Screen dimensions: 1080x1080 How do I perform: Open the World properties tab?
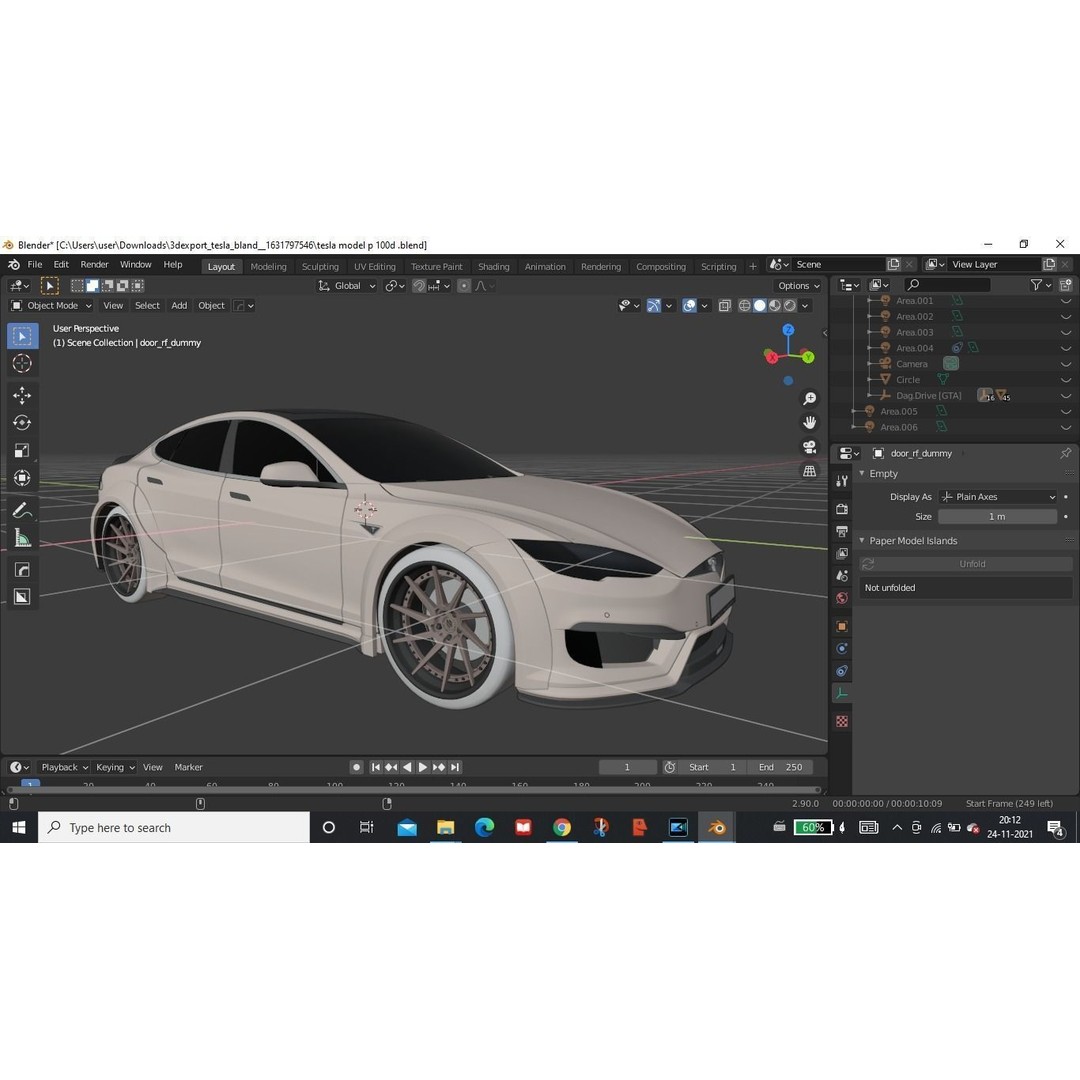pos(842,598)
